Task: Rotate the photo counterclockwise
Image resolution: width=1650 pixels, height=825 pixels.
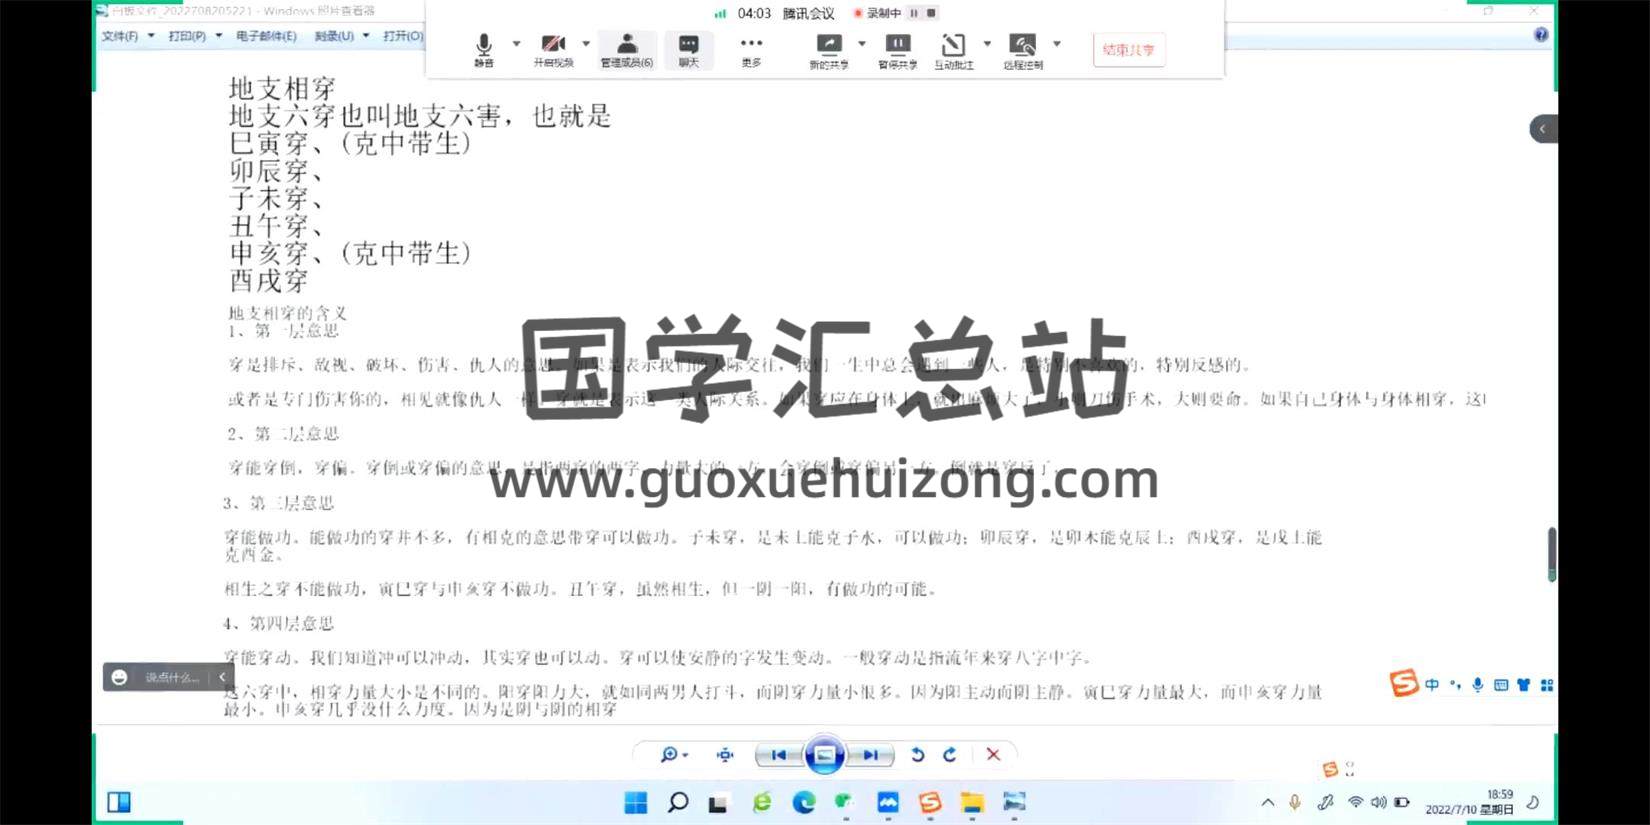Action: click(x=917, y=755)
